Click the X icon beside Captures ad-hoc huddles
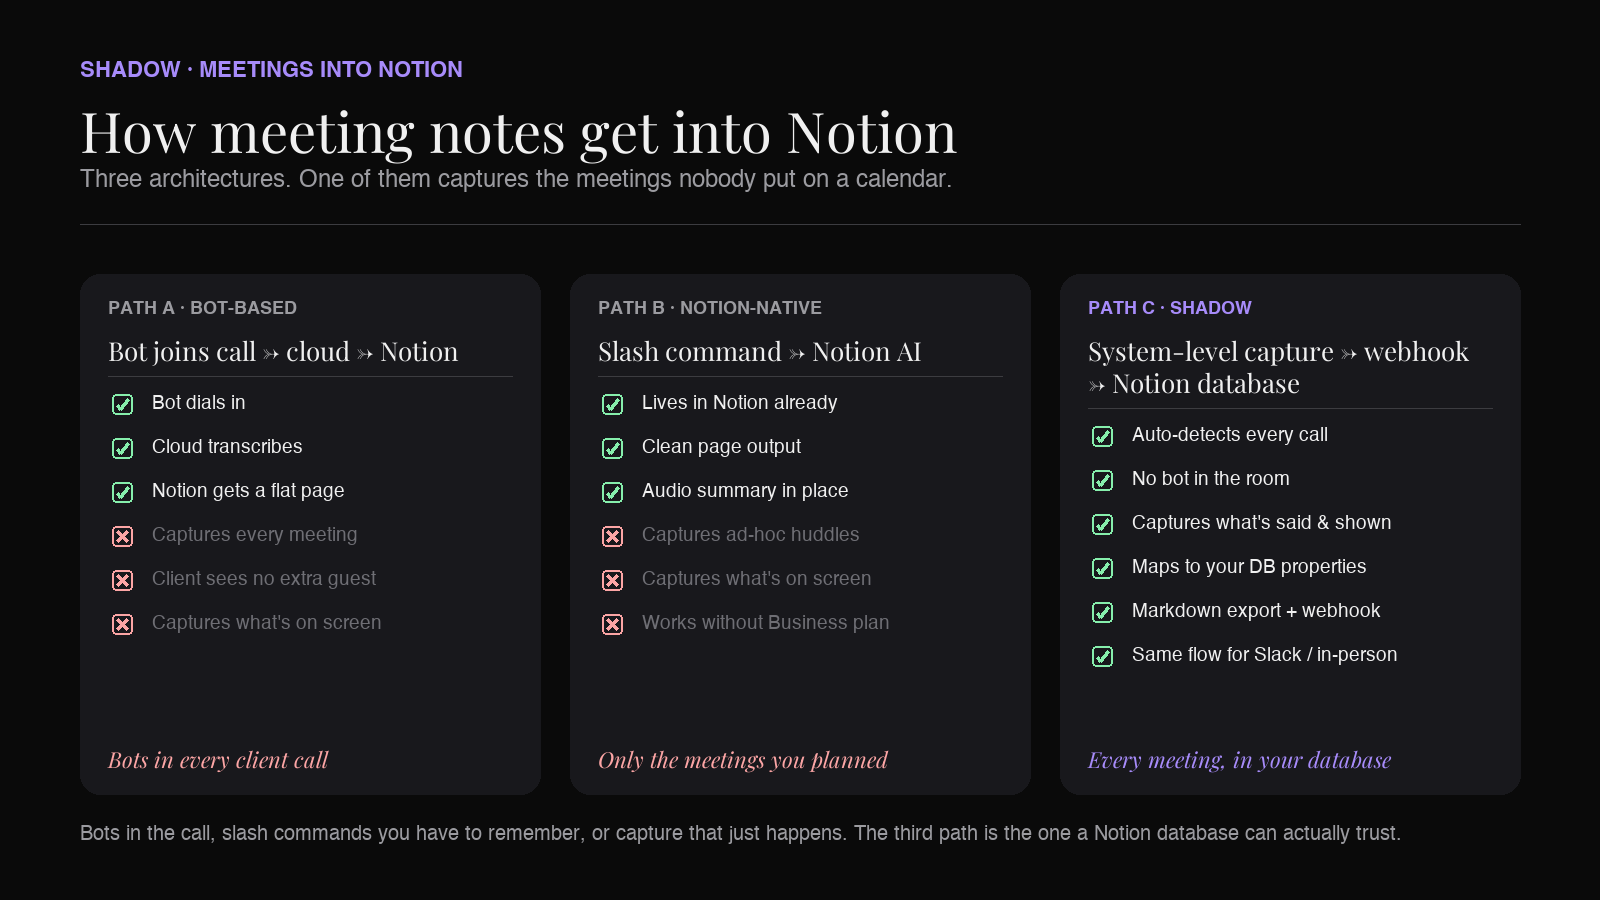 pos(612,536)
